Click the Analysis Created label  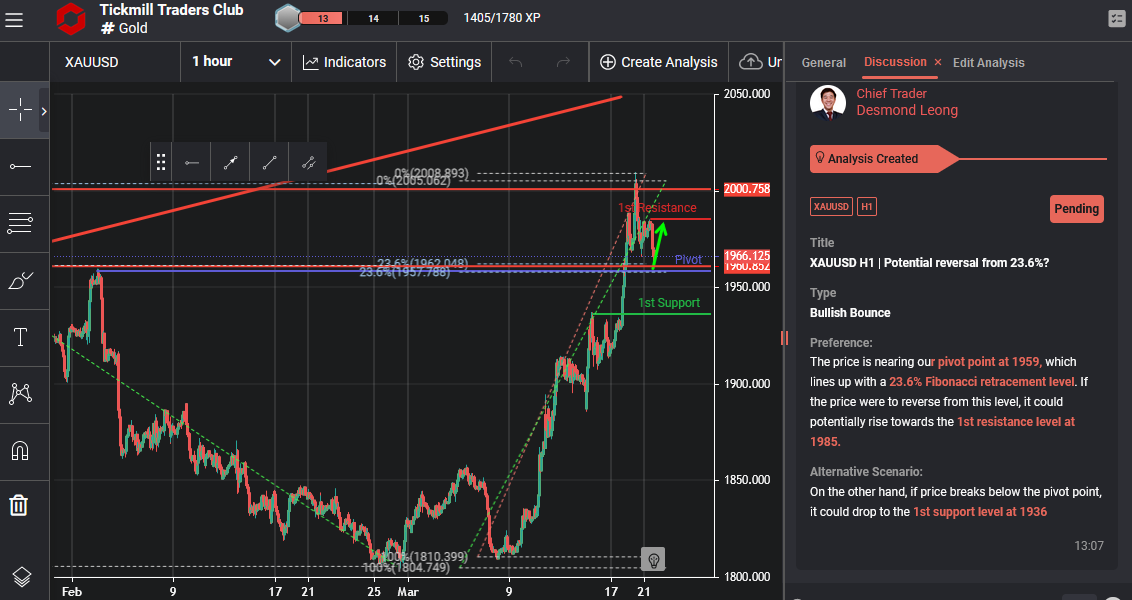pos(873,159)
